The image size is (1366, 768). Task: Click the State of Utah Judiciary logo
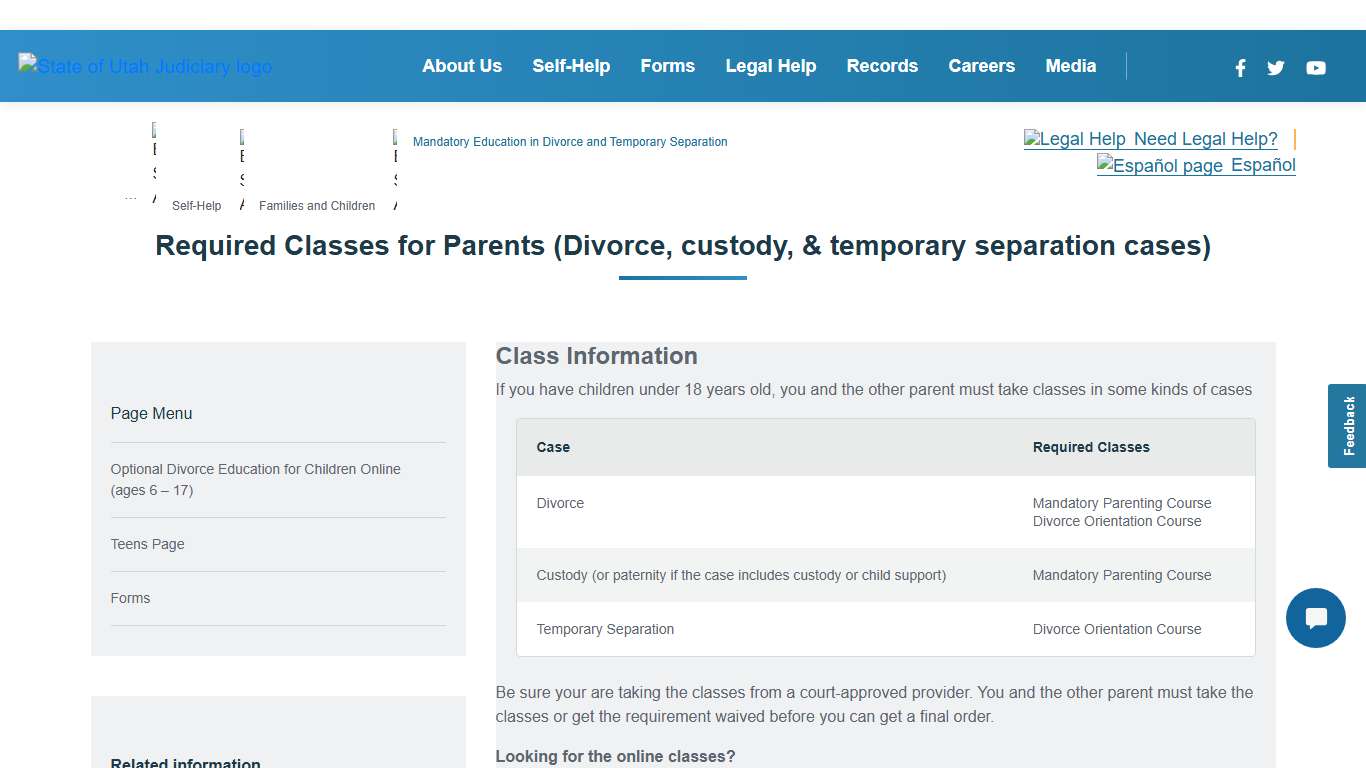pyautogui.click(x=144, y=66)
